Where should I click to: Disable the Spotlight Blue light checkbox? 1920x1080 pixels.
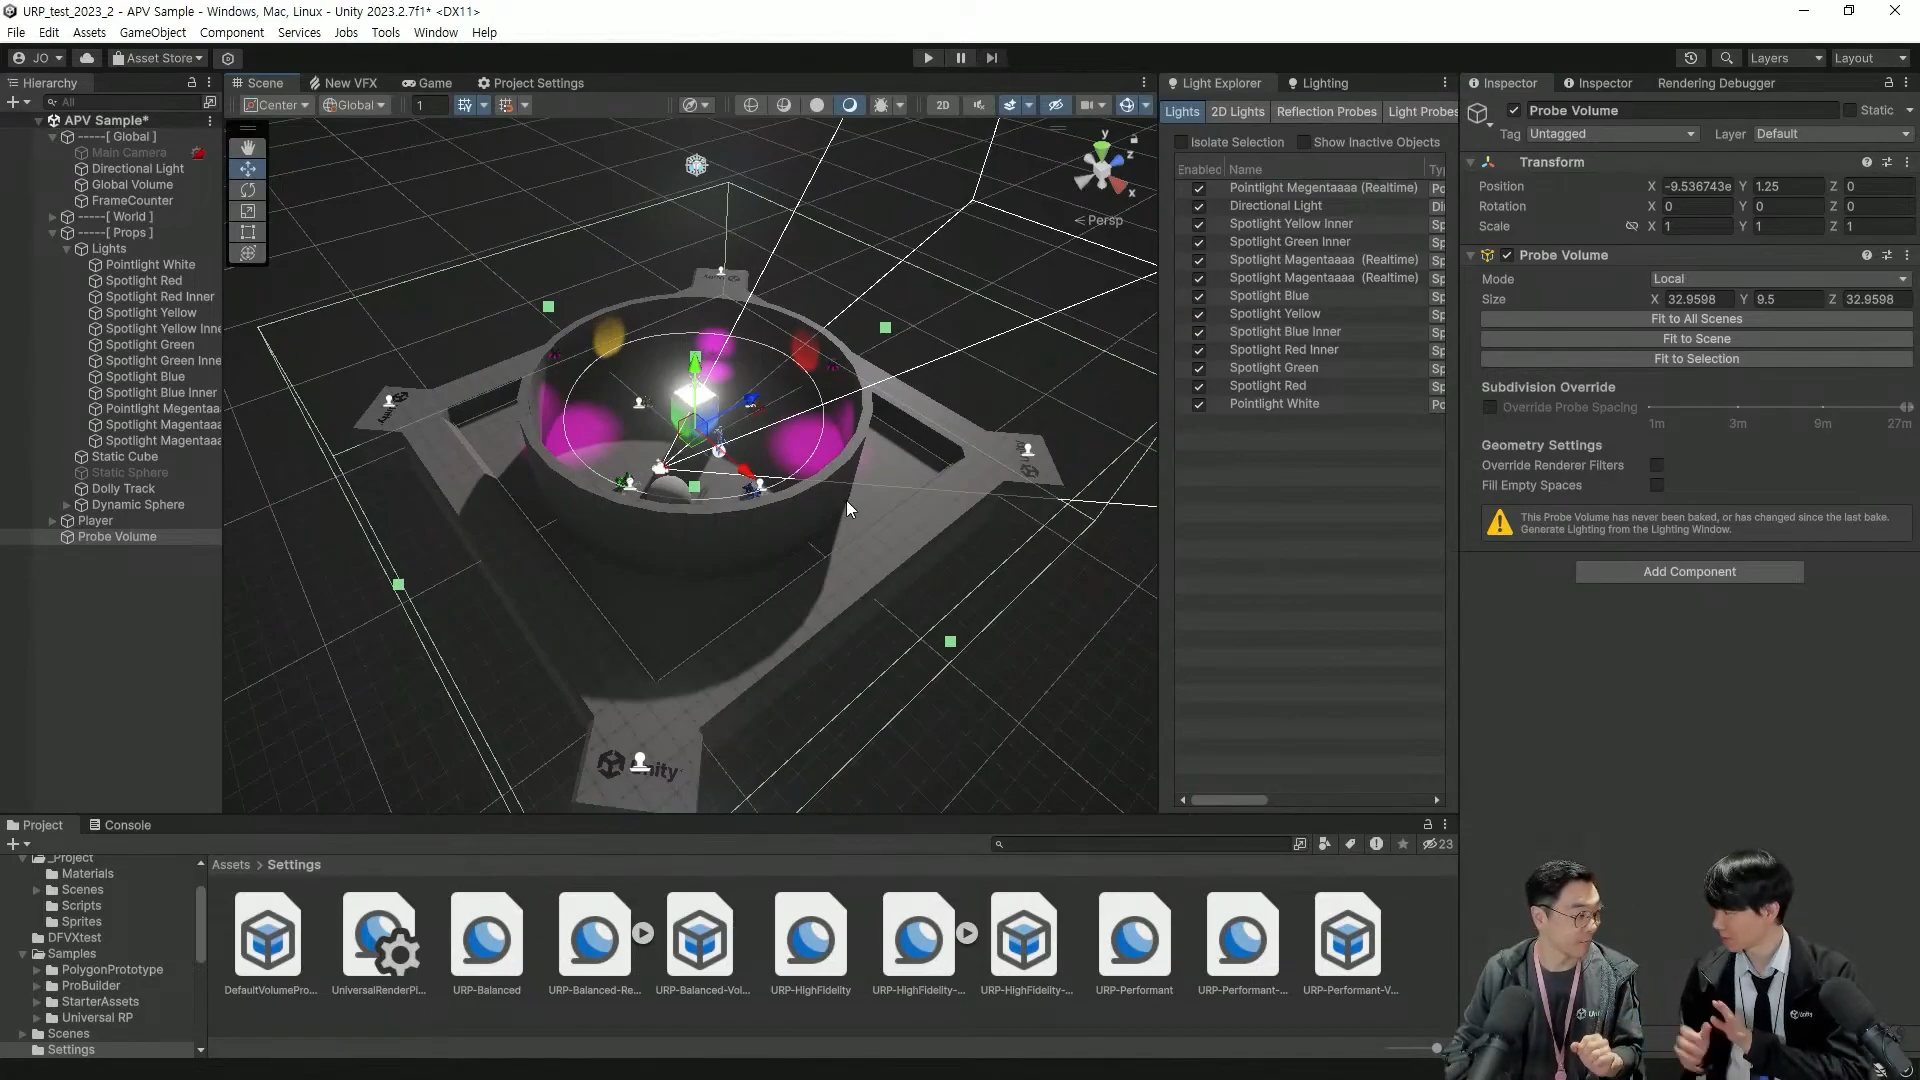pyautogui.click(x=1198, y=297)
